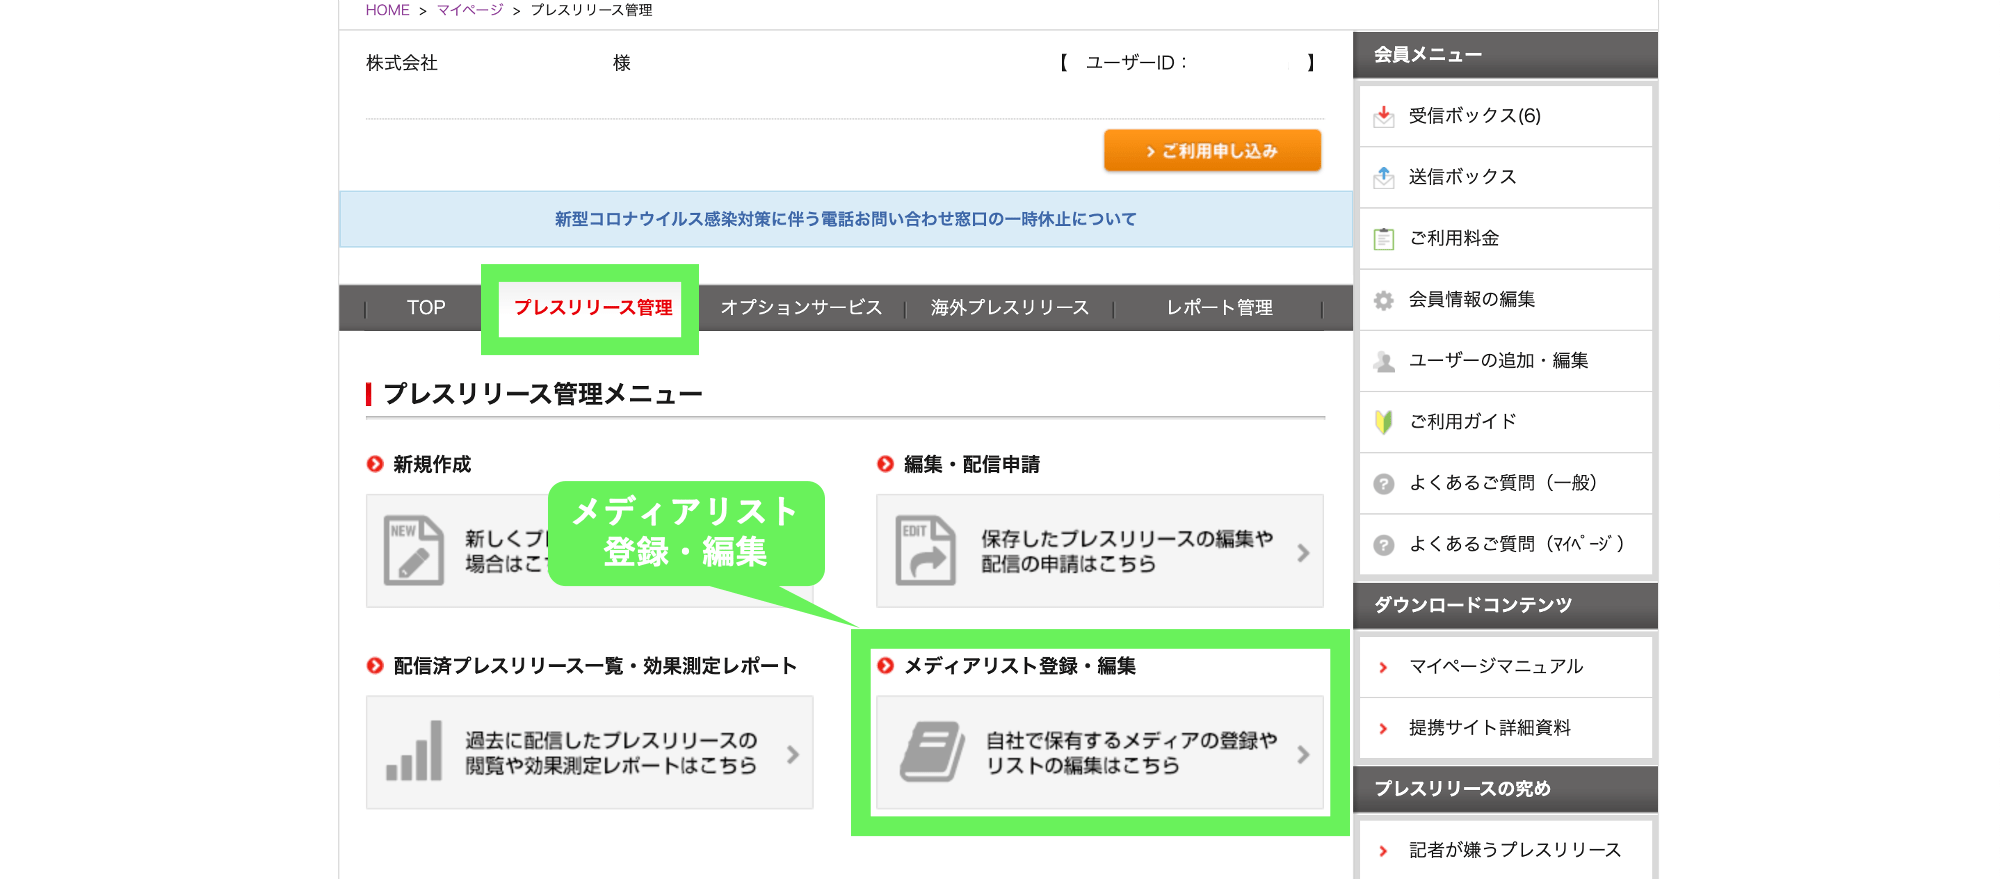The height and width of the screenshot is (879, 2002).
Task: Click the gear icon for 会員情報の編集
Action: click(x=1384, y=300)
